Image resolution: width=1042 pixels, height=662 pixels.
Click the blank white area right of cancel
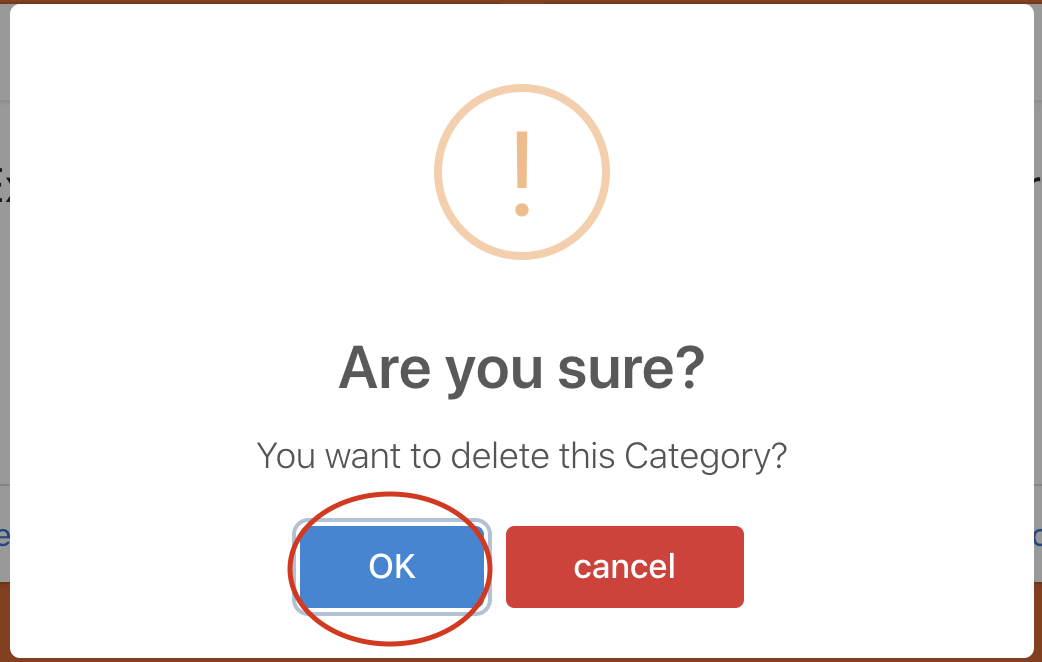[x=890, y=567]
